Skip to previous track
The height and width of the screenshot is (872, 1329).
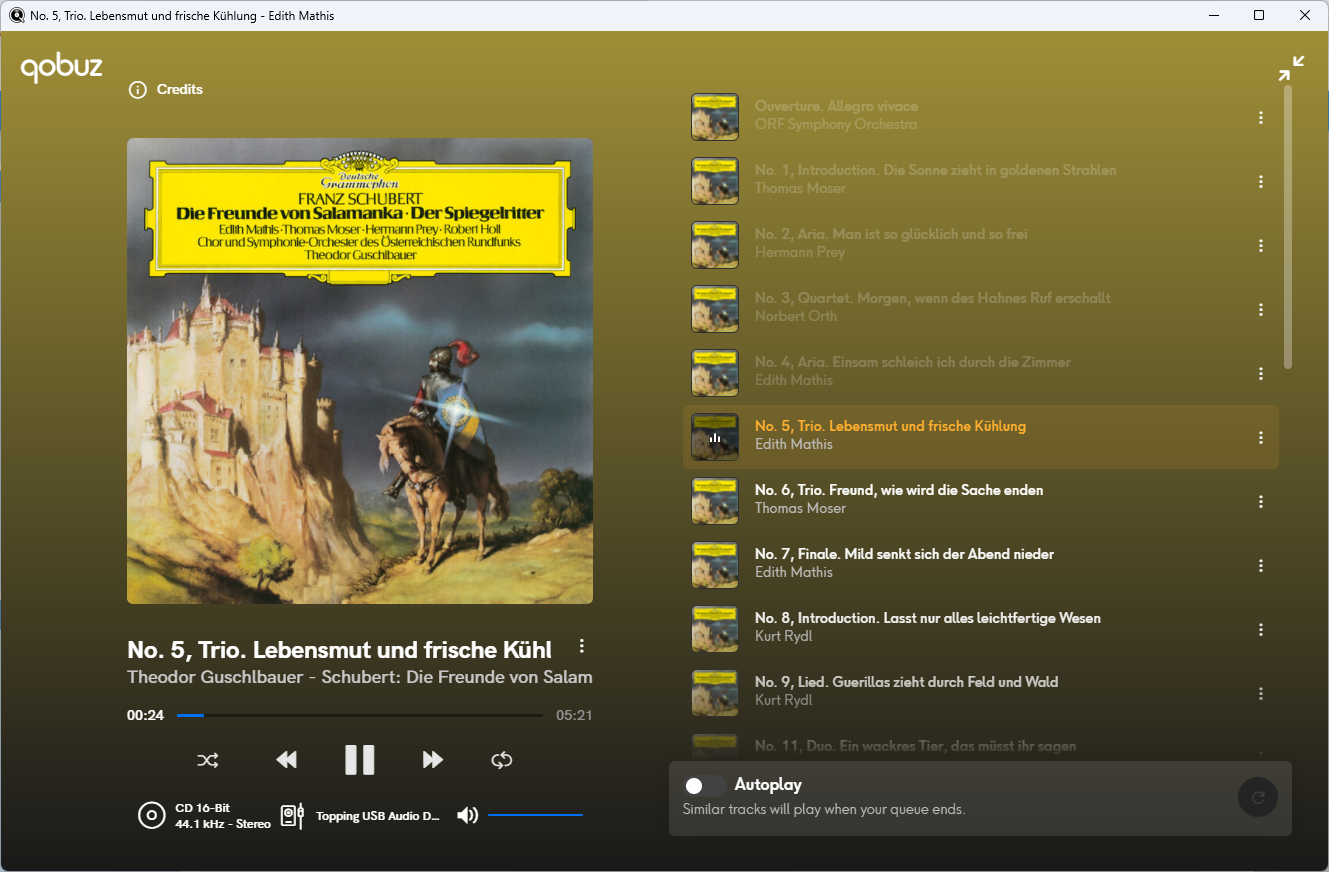[x=286, y=760]
